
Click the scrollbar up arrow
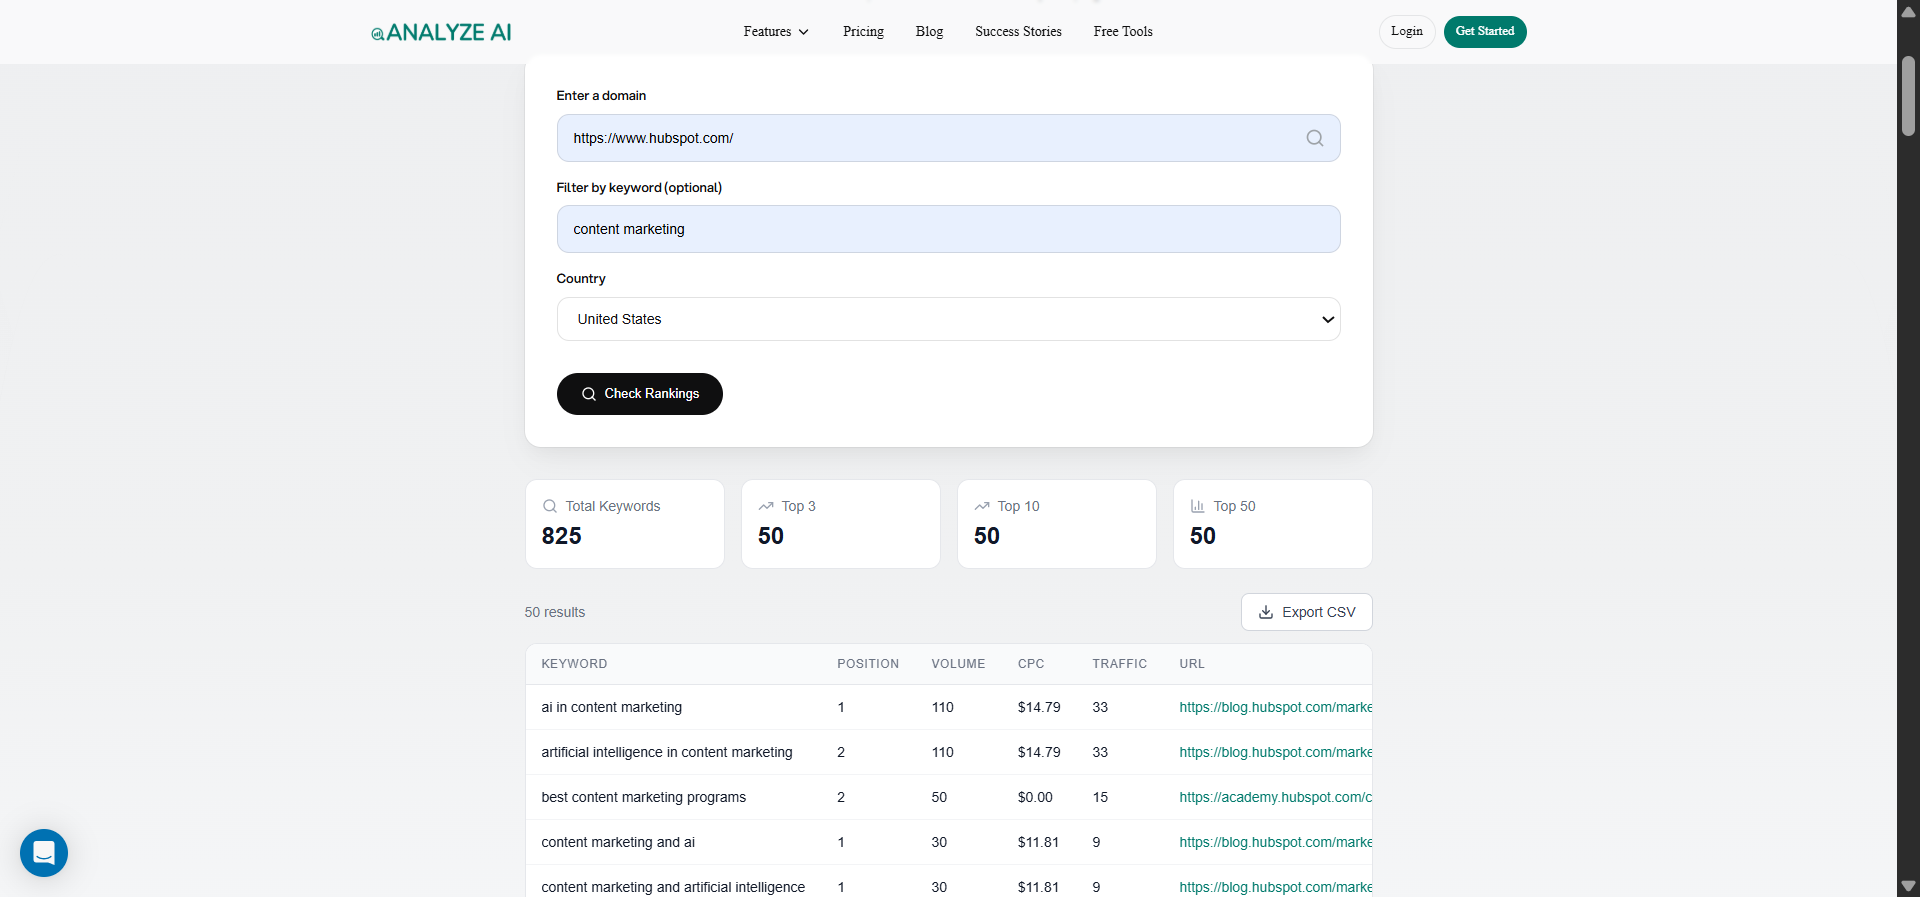(x=1908, y=11)
